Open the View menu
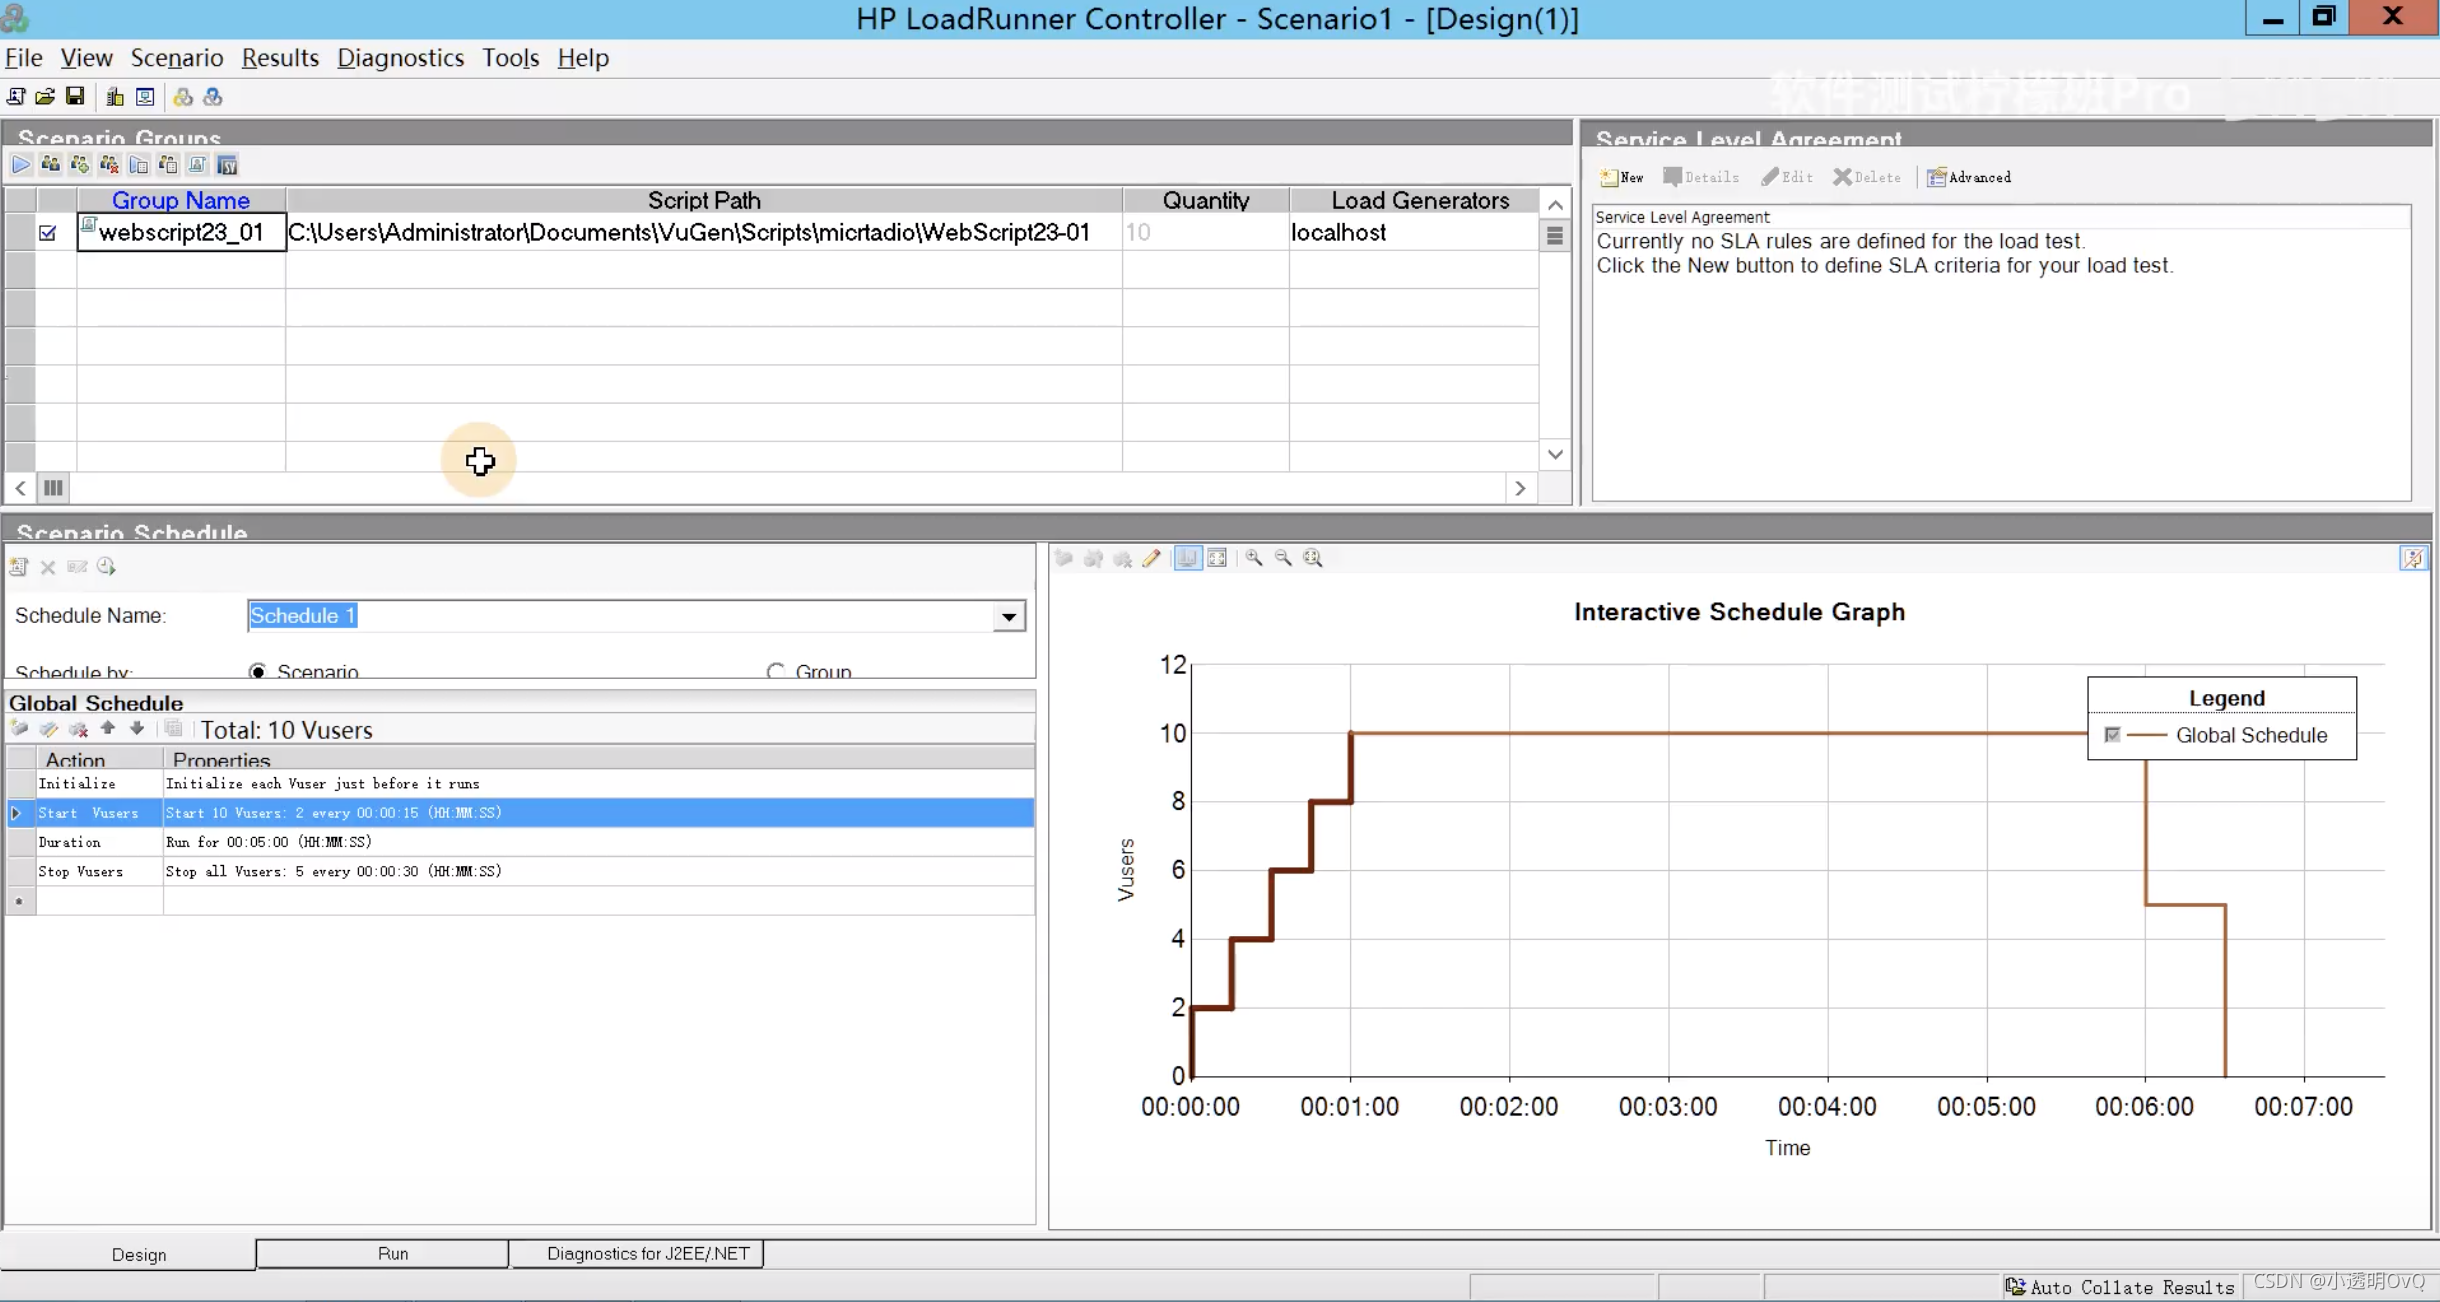 pyautogui.click(x=86, y=58)
